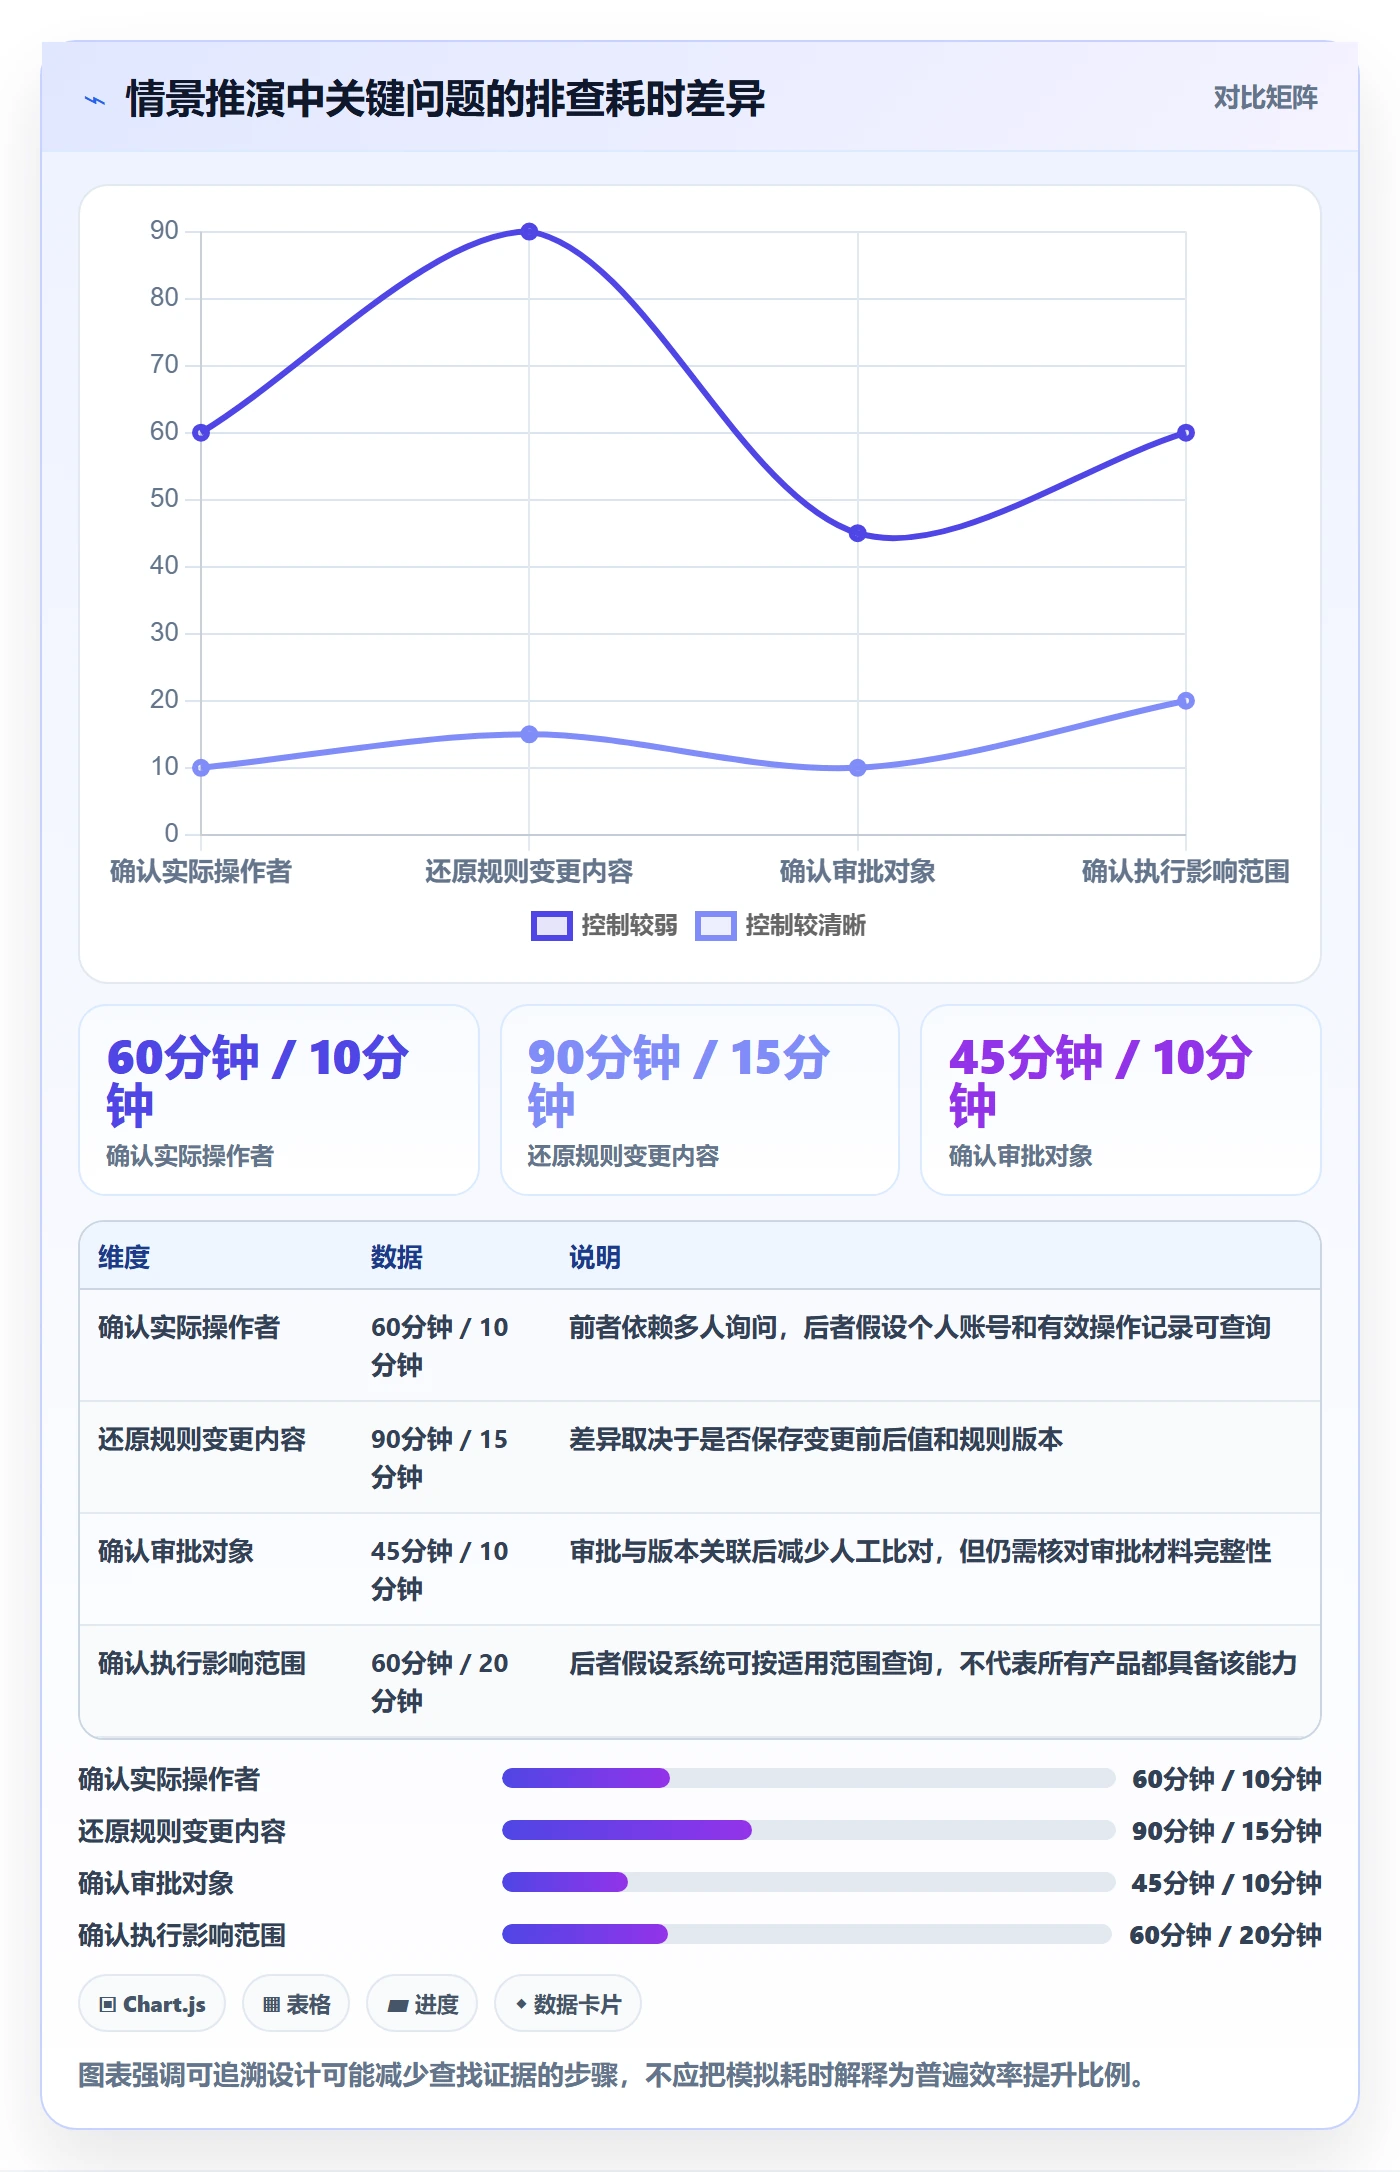The image size is (1400, 2172).
Task: Click the lightning icon beside the title
Action: pyautogui.click(x=95, y=99)
